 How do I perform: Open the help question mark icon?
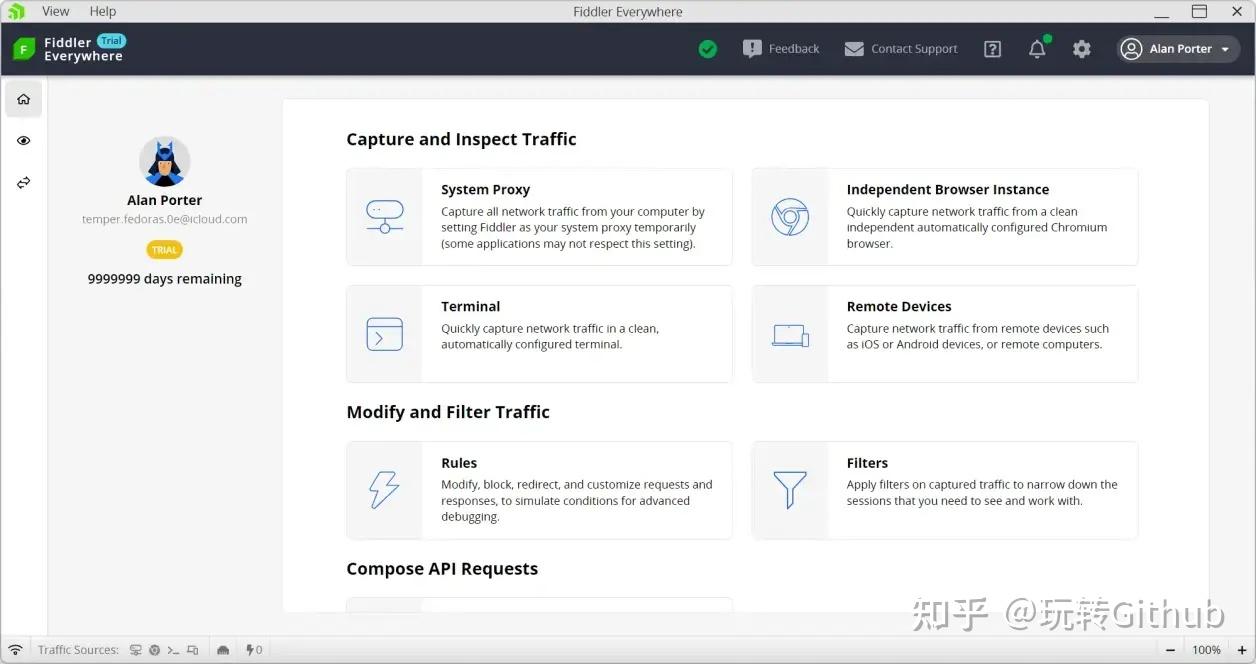tap(992, 49)
